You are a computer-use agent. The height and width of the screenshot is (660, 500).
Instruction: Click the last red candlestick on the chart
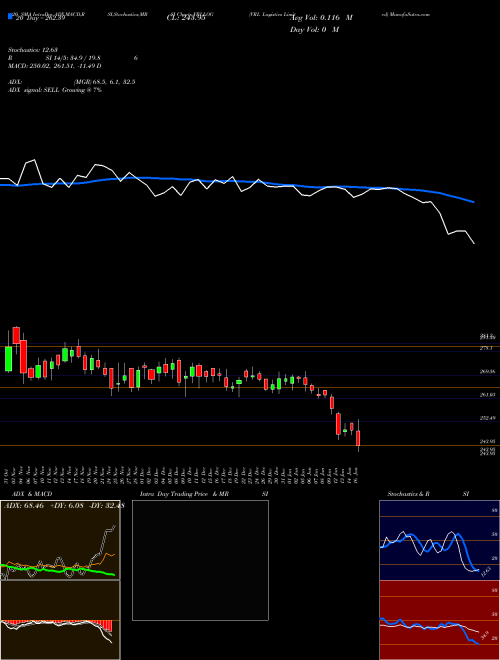tap(358, 438)
